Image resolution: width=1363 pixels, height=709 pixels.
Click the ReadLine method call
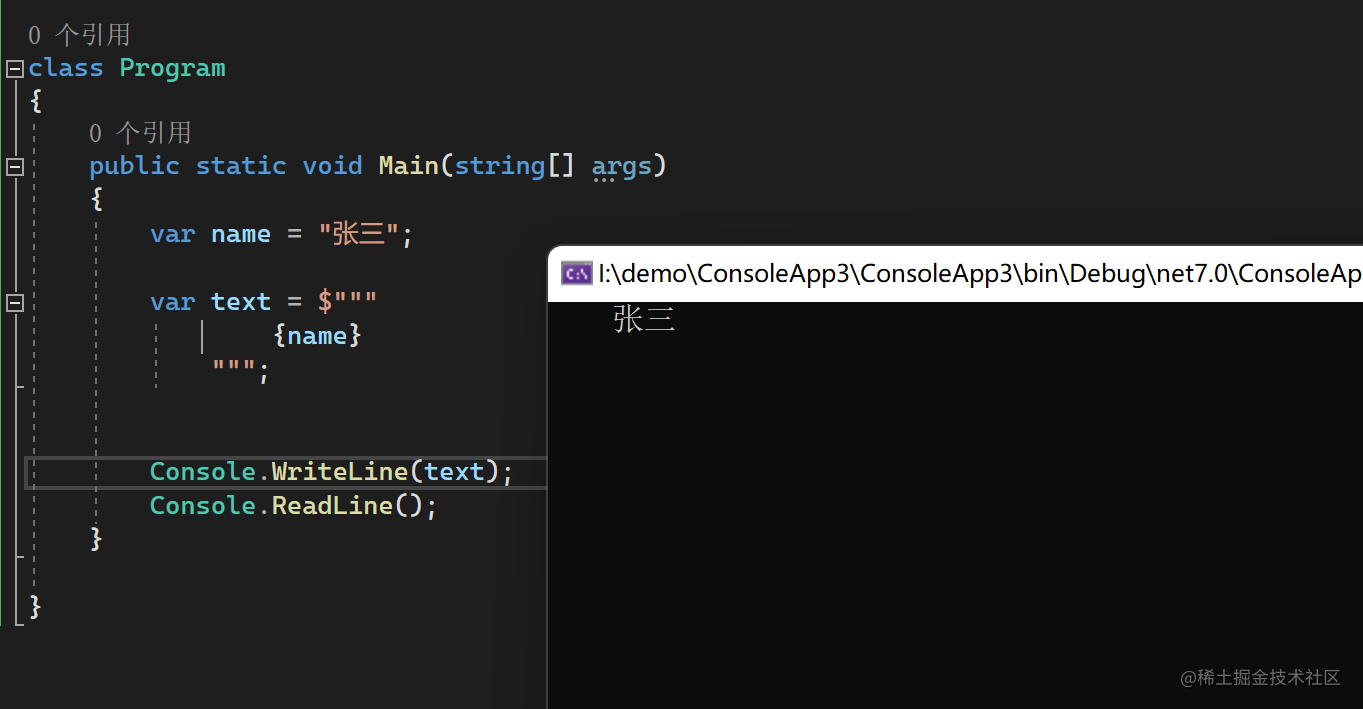coord(332,506)
